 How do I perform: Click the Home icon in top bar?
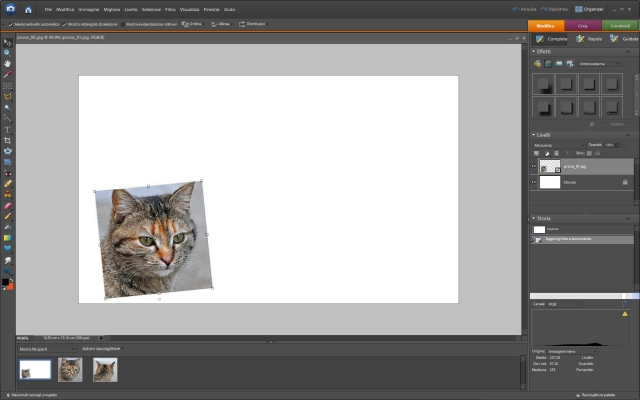[27, 8]
